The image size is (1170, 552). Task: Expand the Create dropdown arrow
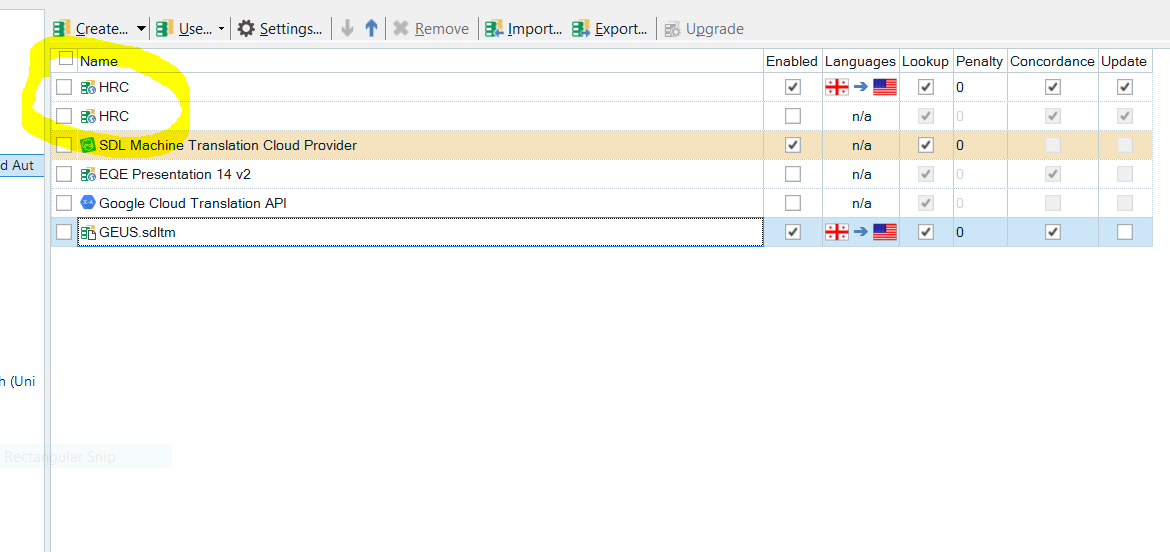click(x=141, y=29)
